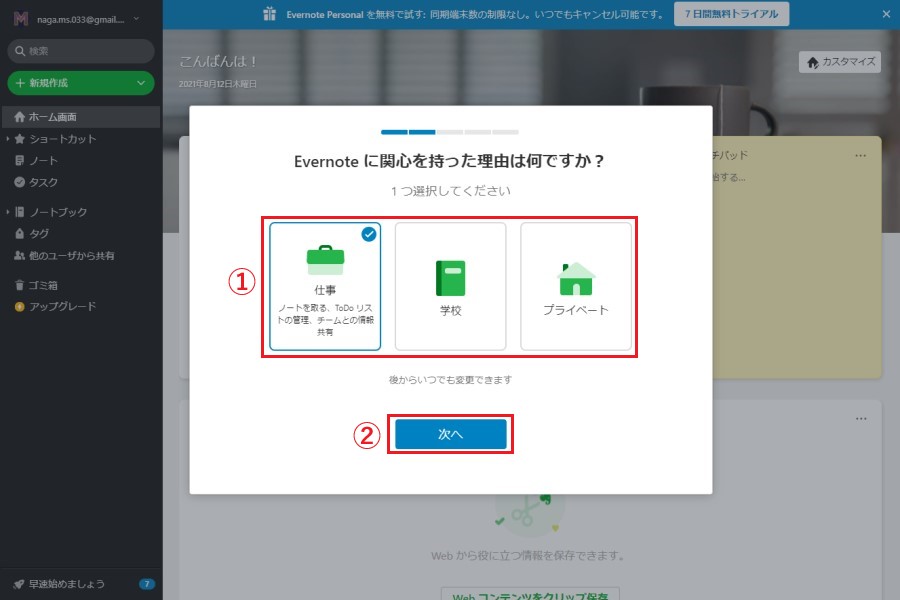Click the notebook icon beside ノートブック

coord(20,212)
